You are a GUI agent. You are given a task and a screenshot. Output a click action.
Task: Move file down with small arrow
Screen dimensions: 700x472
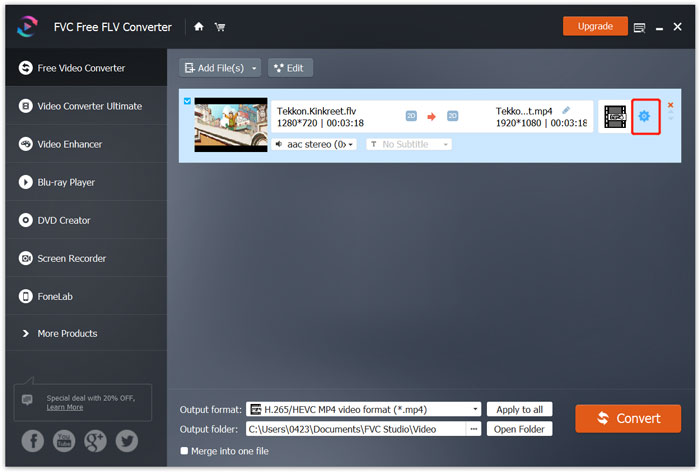coord(670,119)
